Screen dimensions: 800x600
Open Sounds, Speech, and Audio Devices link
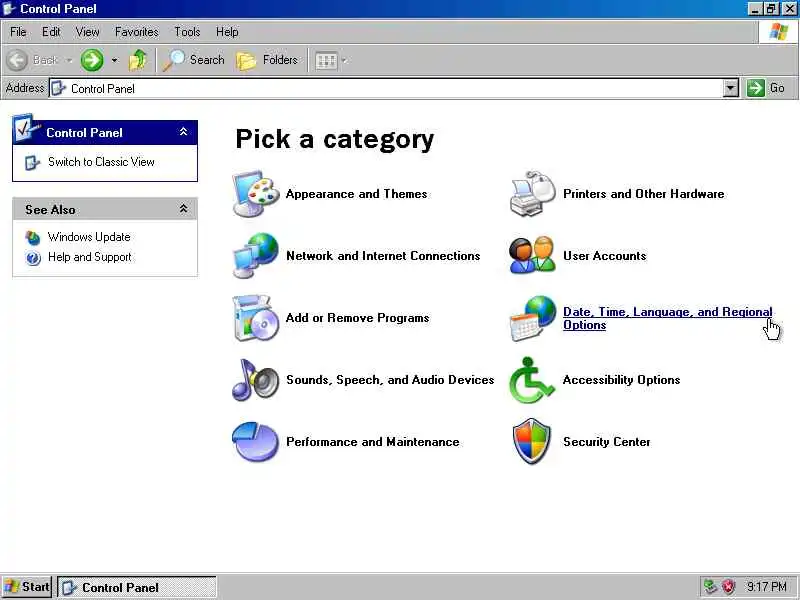tap(390, 380)
